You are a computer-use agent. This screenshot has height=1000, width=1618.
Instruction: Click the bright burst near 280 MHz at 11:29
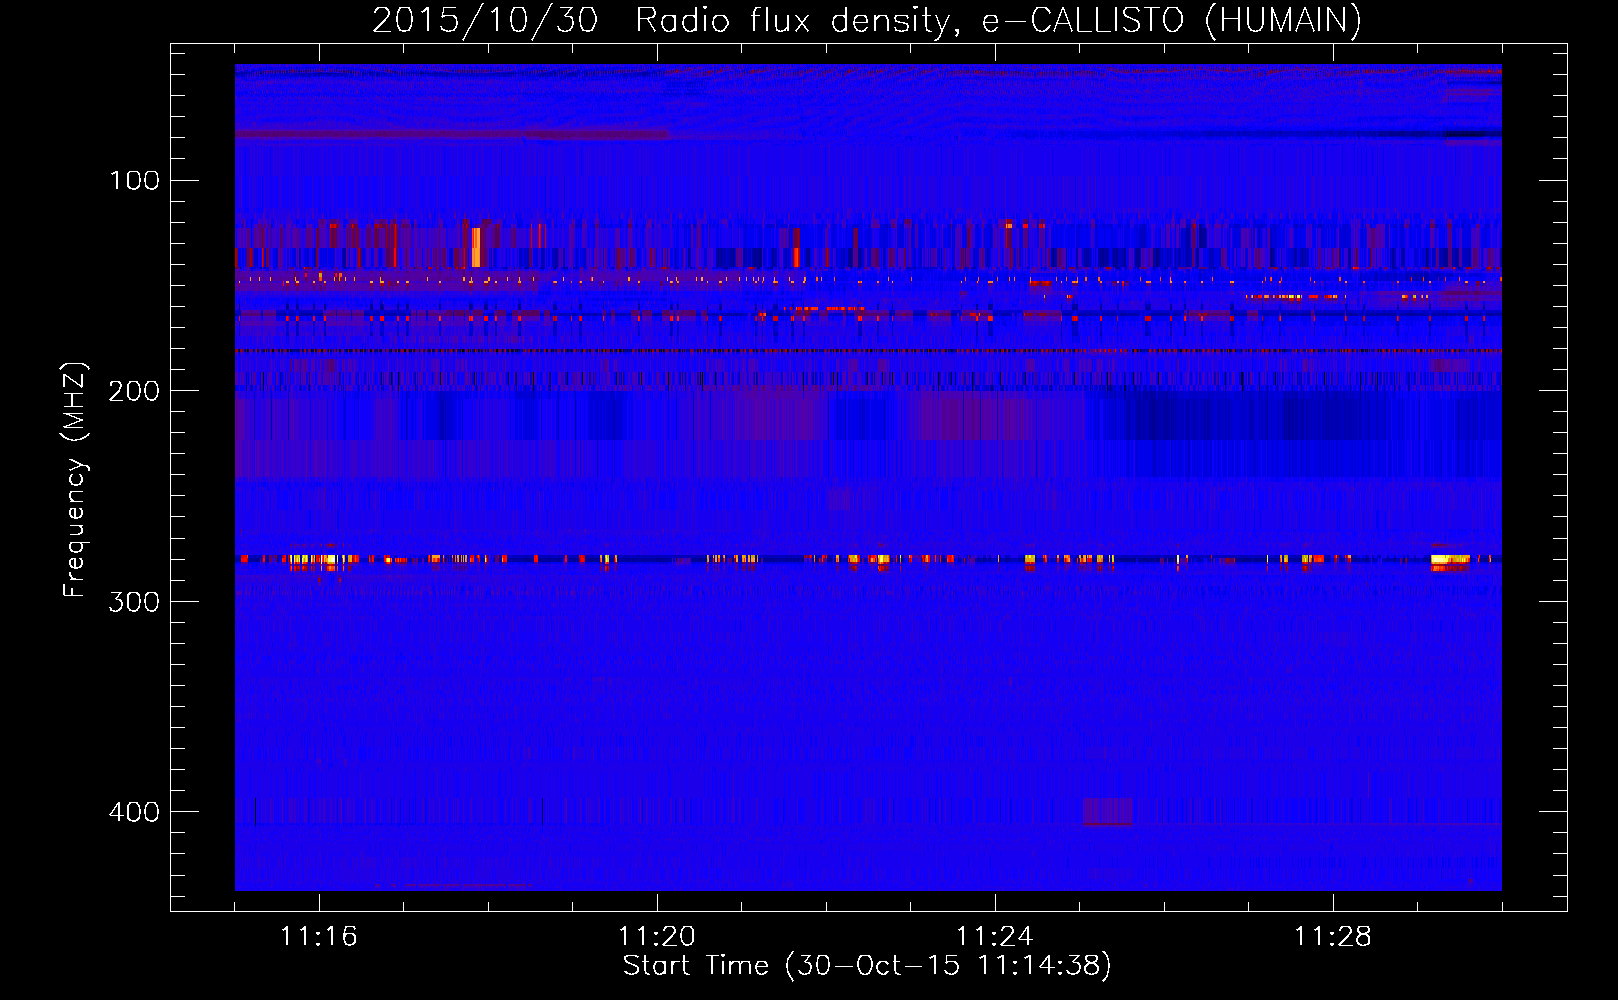click(1450, 562)
